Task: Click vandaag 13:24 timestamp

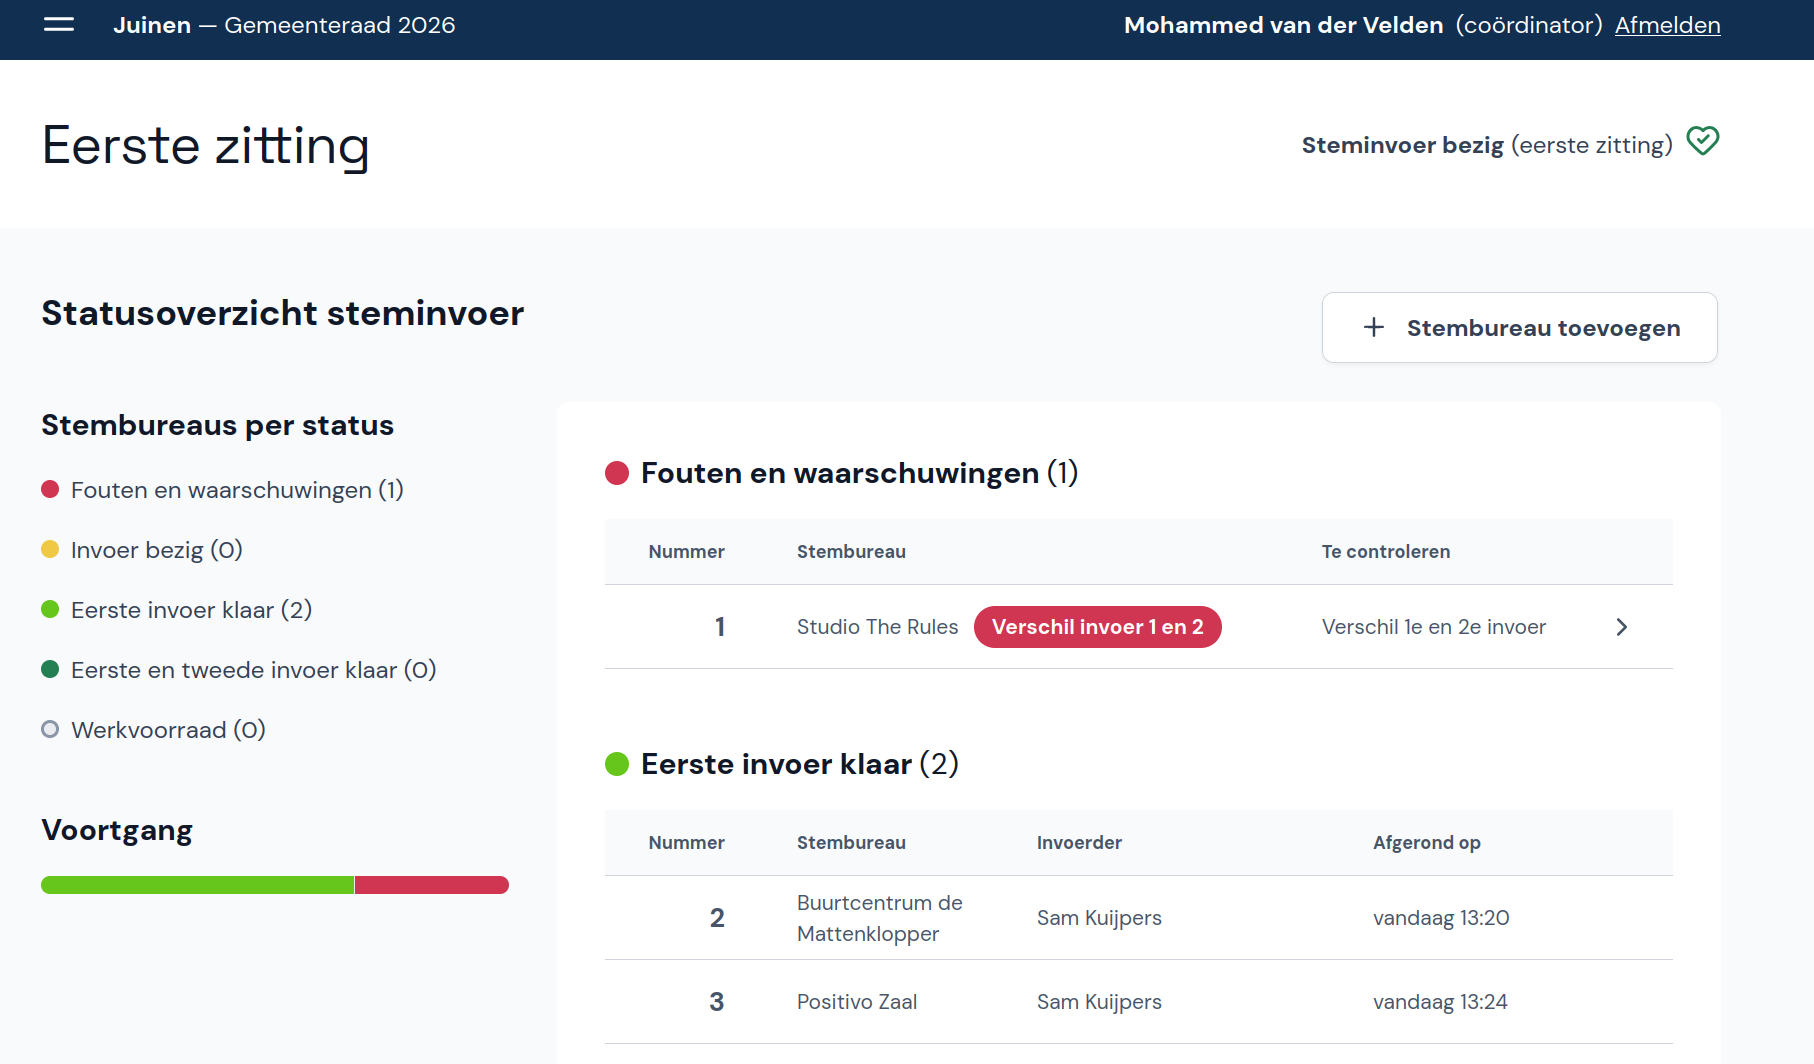Action: coord(1440,1002)
